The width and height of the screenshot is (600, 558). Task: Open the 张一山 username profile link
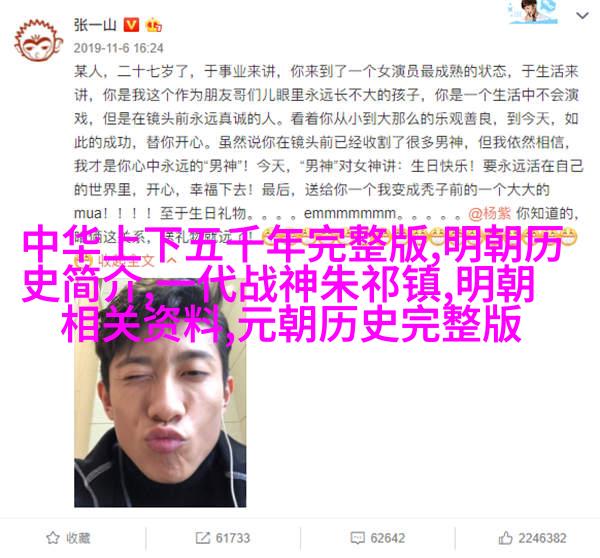(95, 25)
